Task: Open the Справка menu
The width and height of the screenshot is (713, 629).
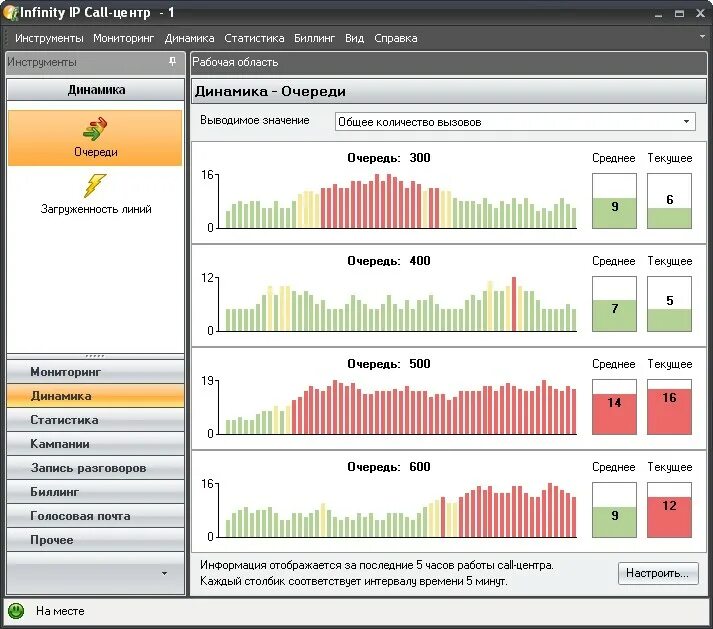Action: pos(396,38)
